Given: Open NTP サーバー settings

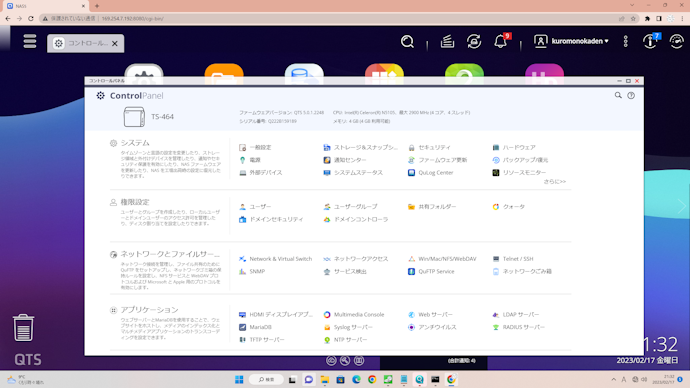Looking at the screenshot, I should (345, 340).
